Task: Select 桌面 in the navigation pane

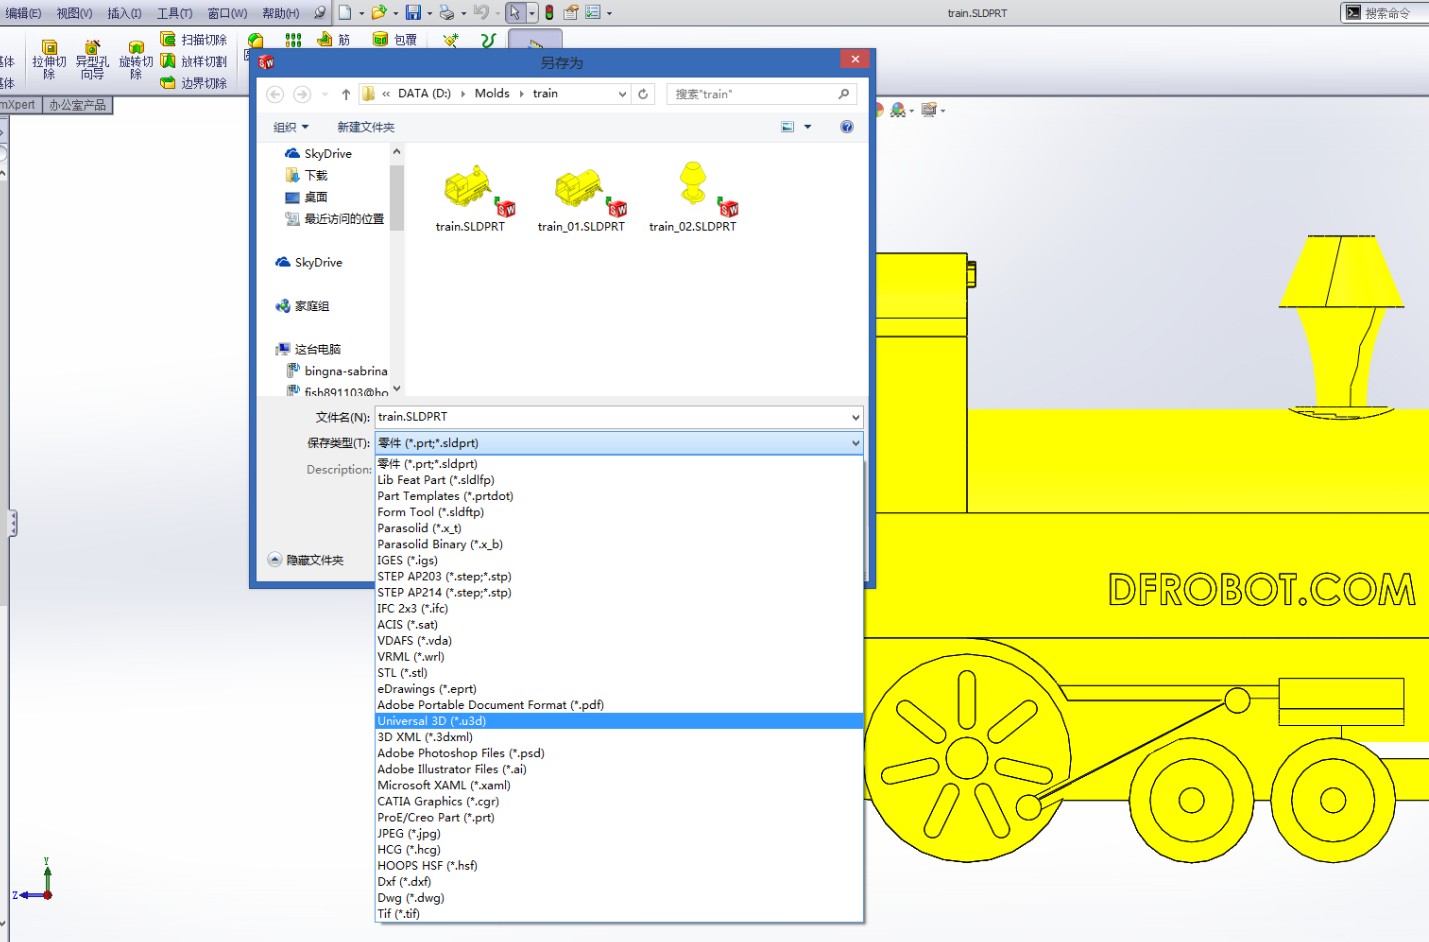Action: click(x=306, y=197)
